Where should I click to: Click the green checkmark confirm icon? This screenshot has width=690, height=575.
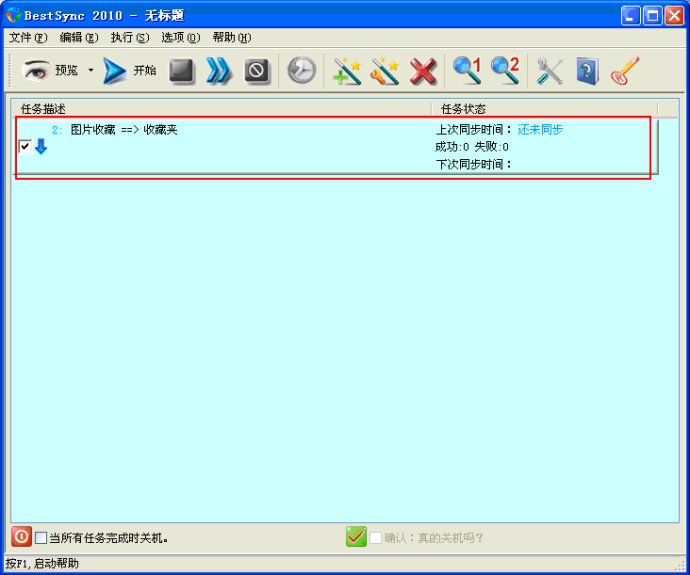click(x=356, y=537)
